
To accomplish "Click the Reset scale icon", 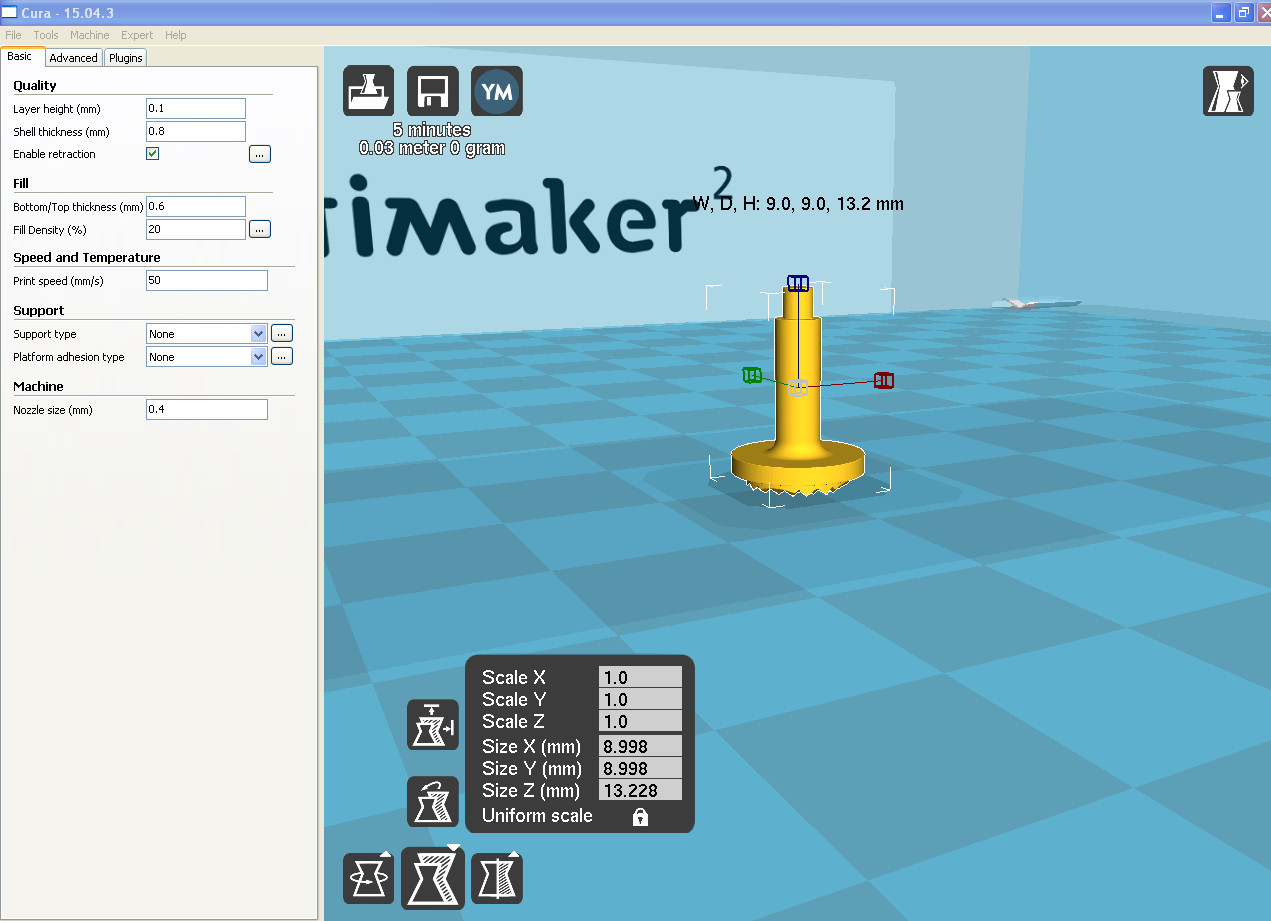I will [x=433, y=802].
